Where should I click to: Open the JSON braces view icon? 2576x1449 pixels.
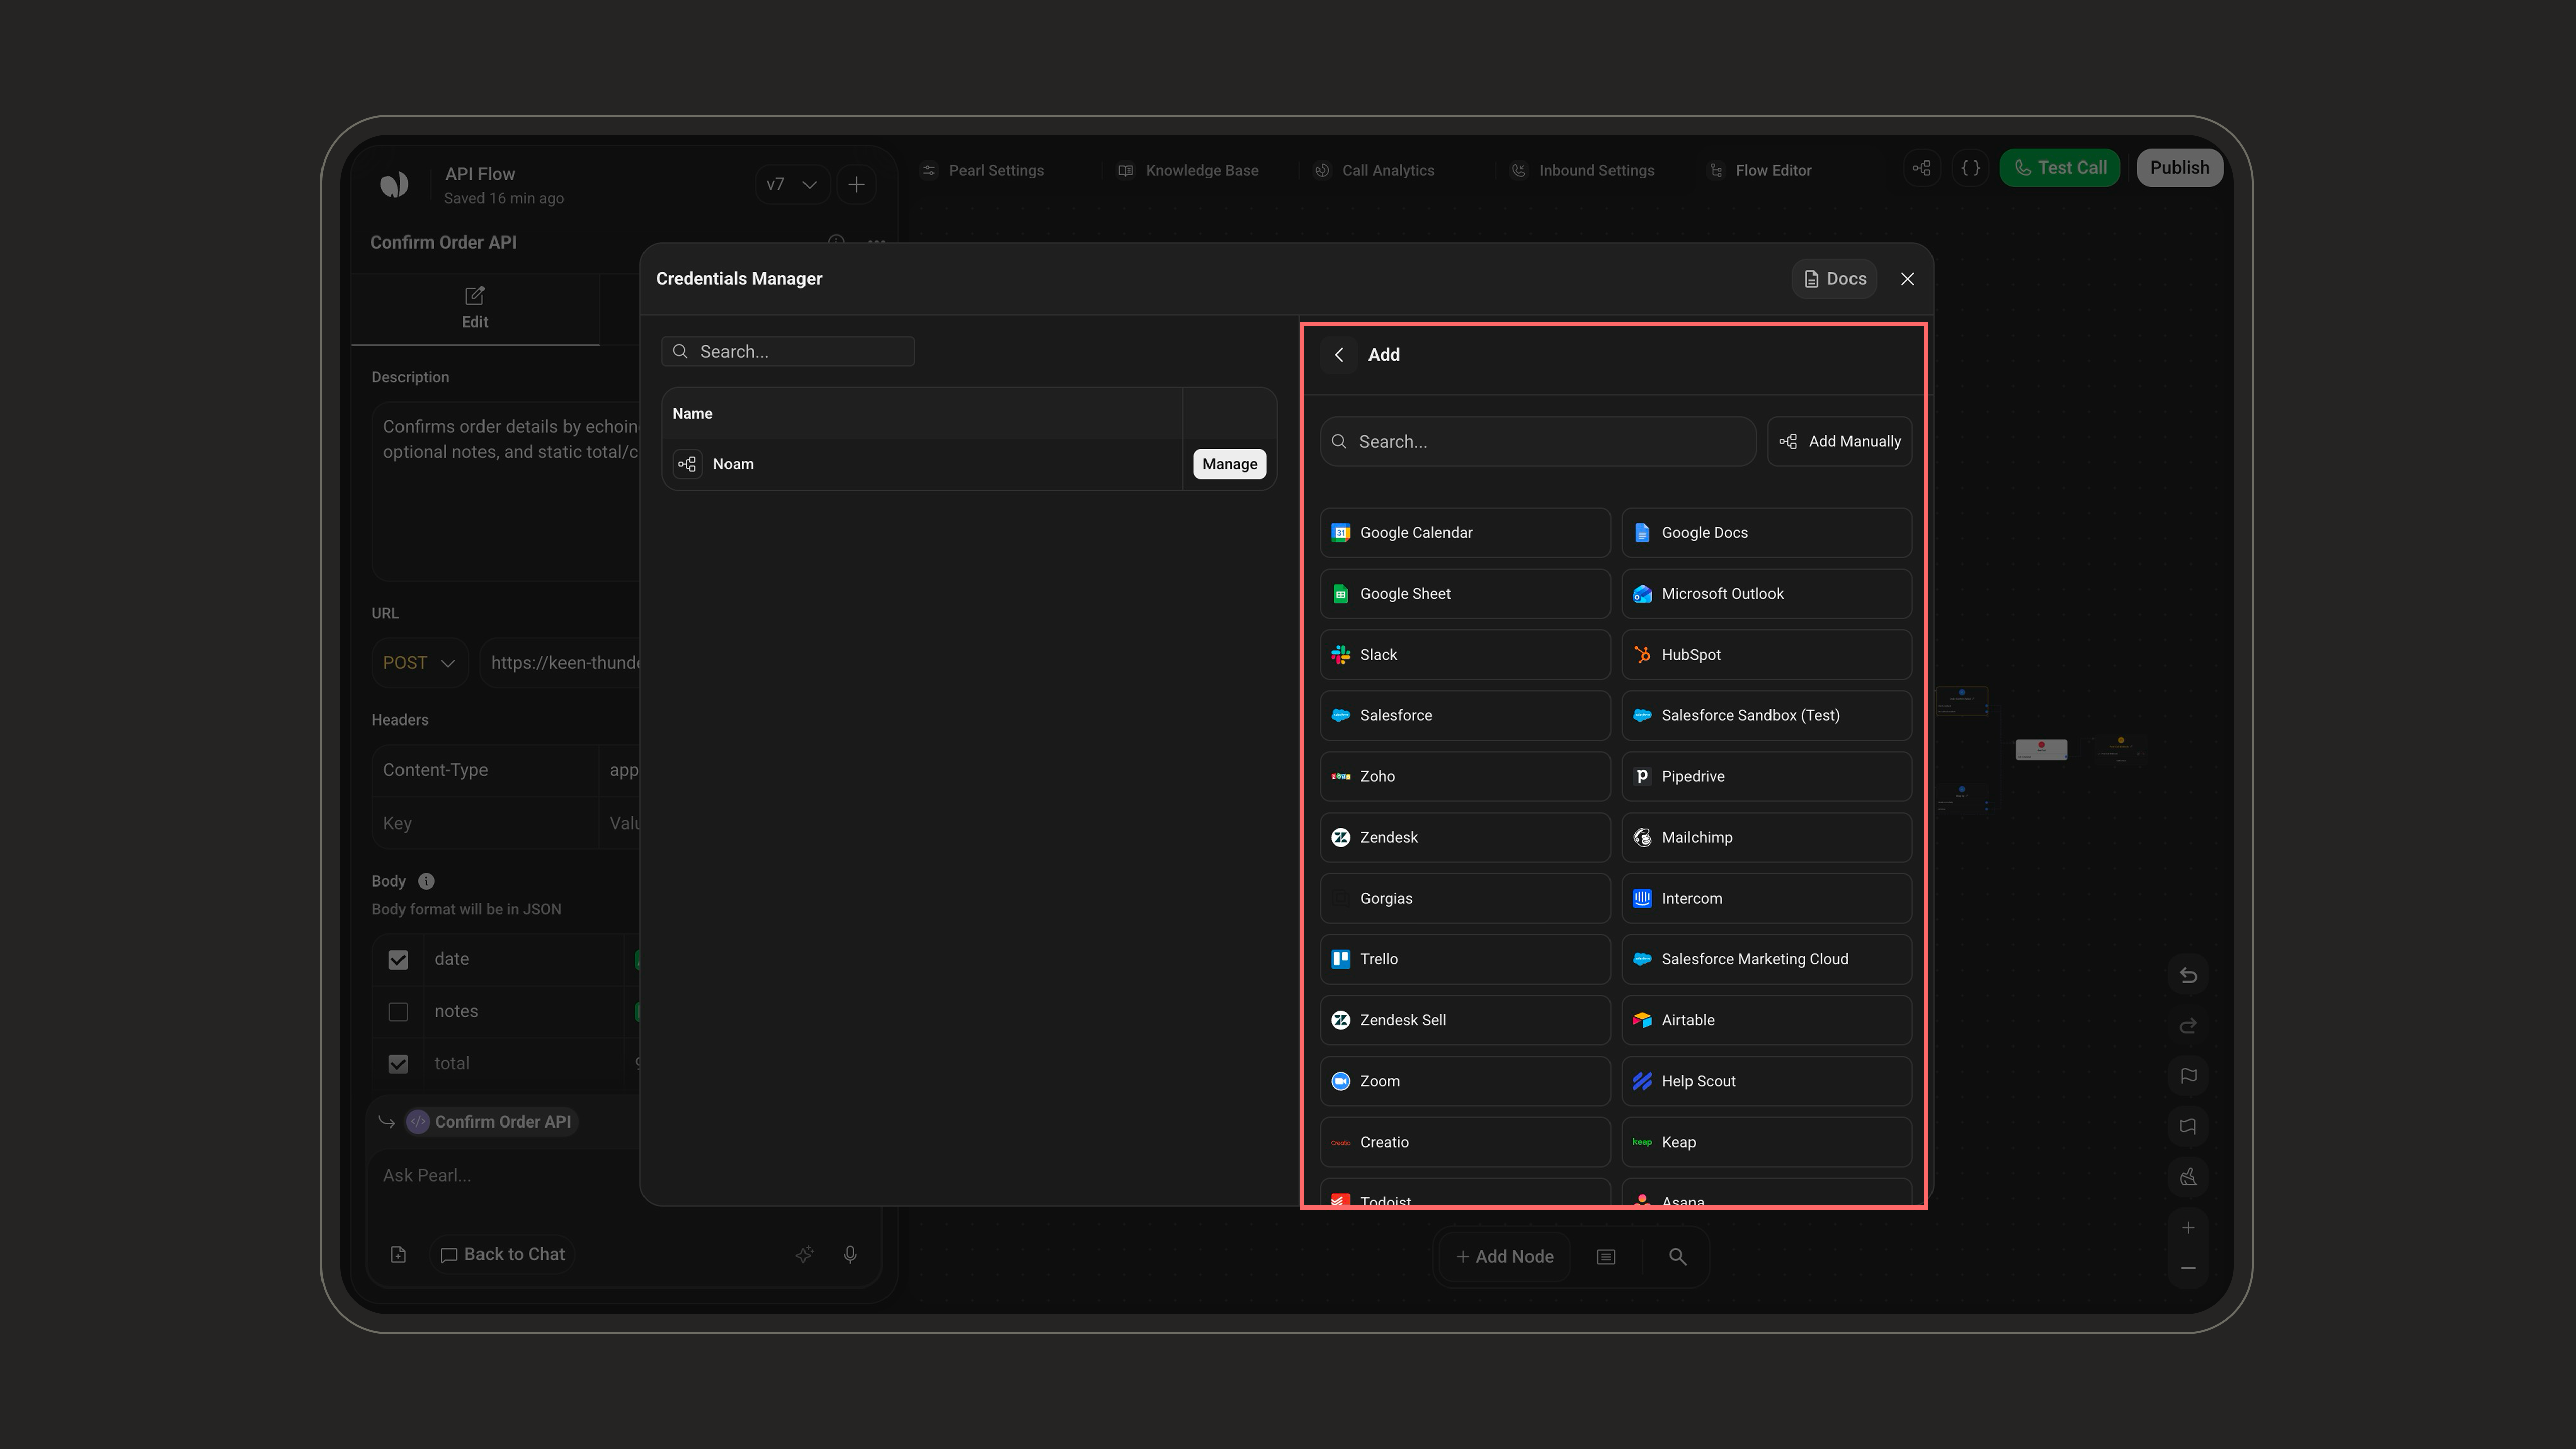[1970, 168]
